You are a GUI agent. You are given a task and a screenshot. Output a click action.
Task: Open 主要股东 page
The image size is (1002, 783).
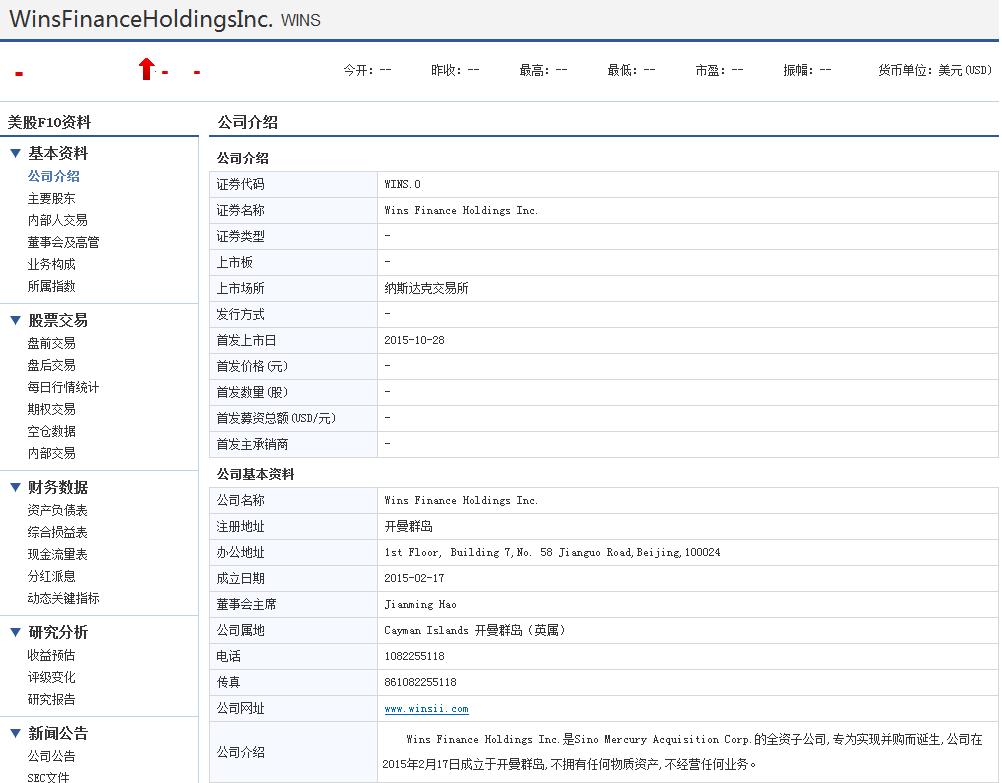[x=51, y=198]
